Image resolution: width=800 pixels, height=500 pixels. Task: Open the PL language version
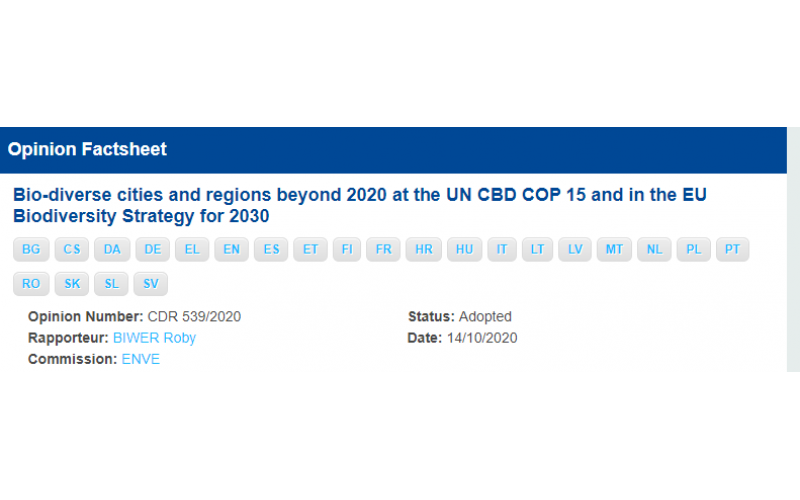693,249
